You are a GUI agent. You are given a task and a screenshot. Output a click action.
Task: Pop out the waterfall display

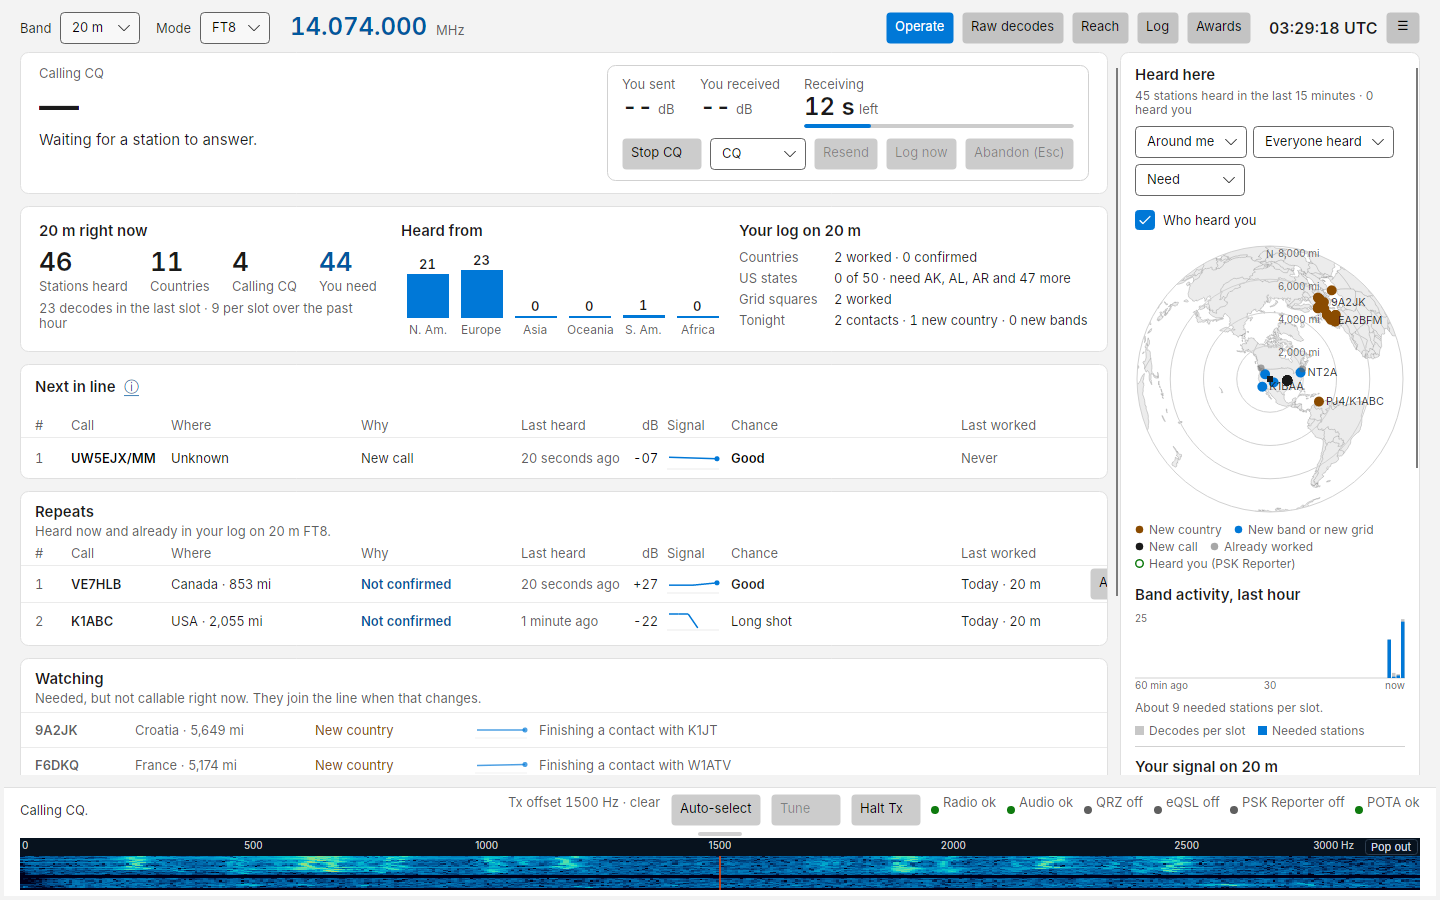click(x=1391, y=847)
